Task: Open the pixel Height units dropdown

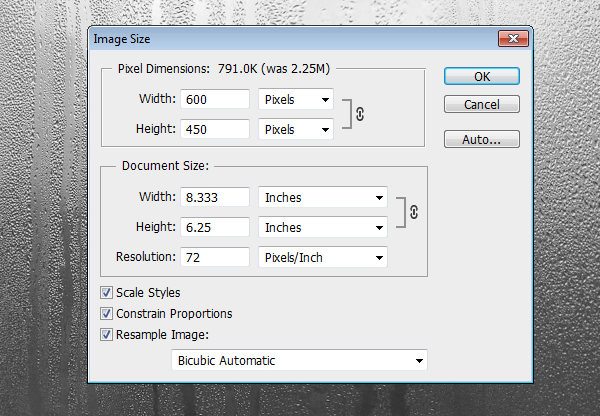Action: [296, 129]
